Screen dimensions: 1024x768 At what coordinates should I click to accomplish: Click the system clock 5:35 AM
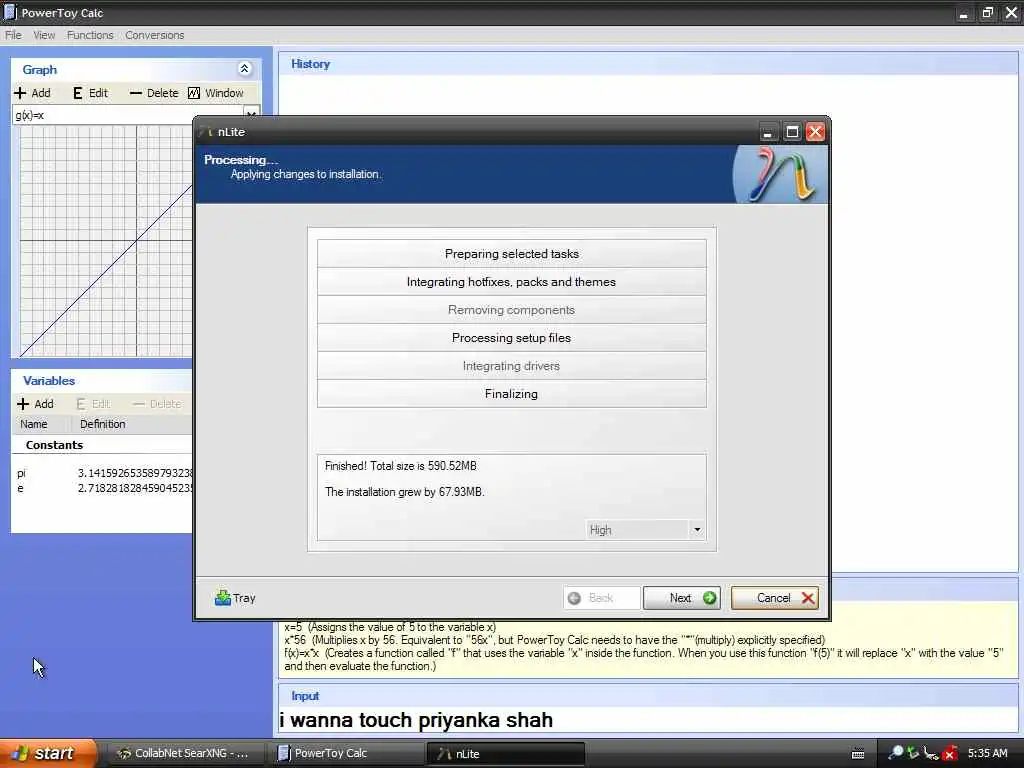pyautogui.click(x=987, y=753)
